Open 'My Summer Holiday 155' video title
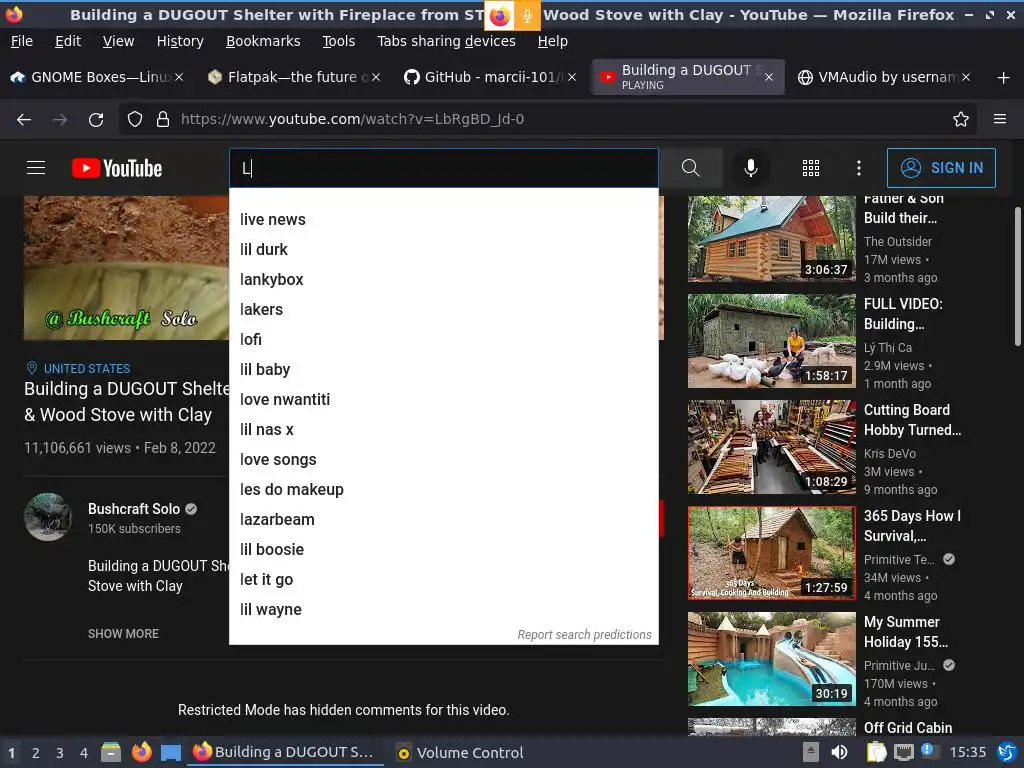 click(x=906, y=632)
